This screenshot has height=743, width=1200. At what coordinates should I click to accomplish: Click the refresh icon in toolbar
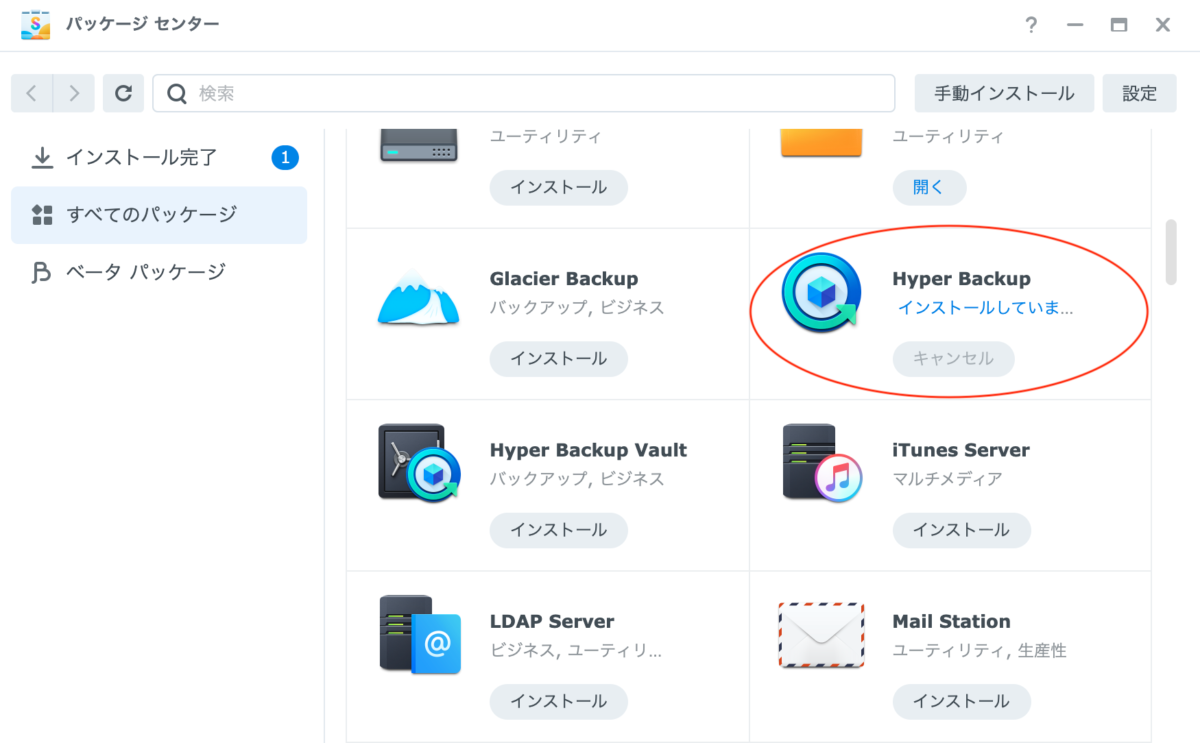[123, 93]
